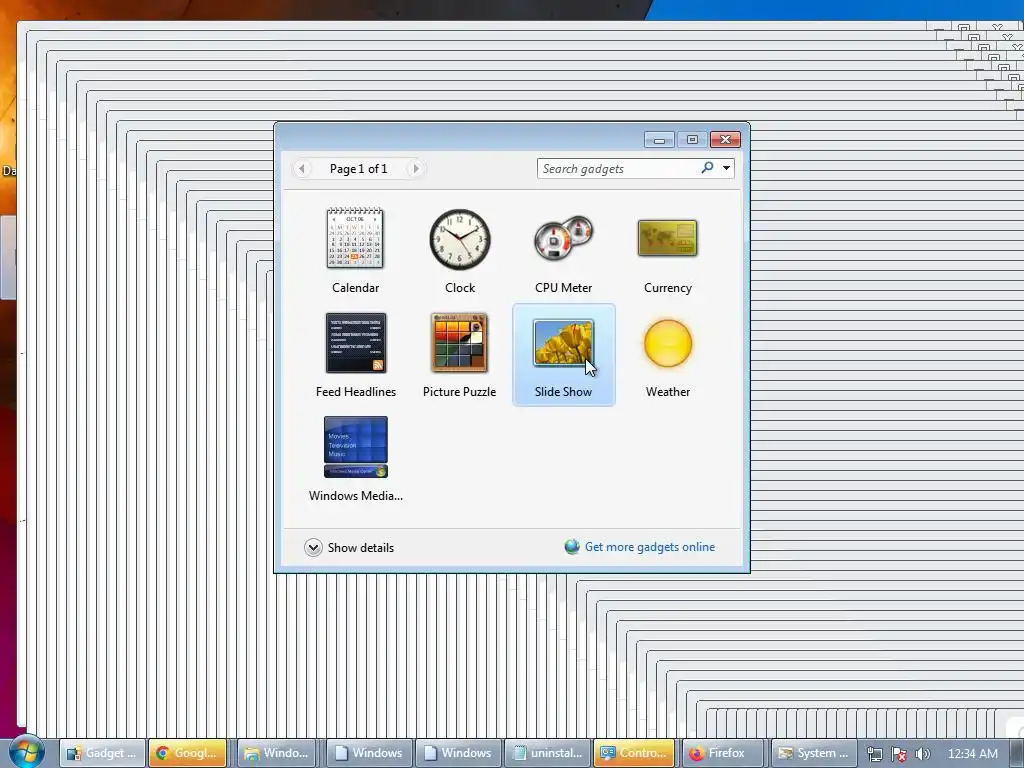This screenshot has height=768, width=1024.
Task: Click the Weather label text
Action: point(667,392)
